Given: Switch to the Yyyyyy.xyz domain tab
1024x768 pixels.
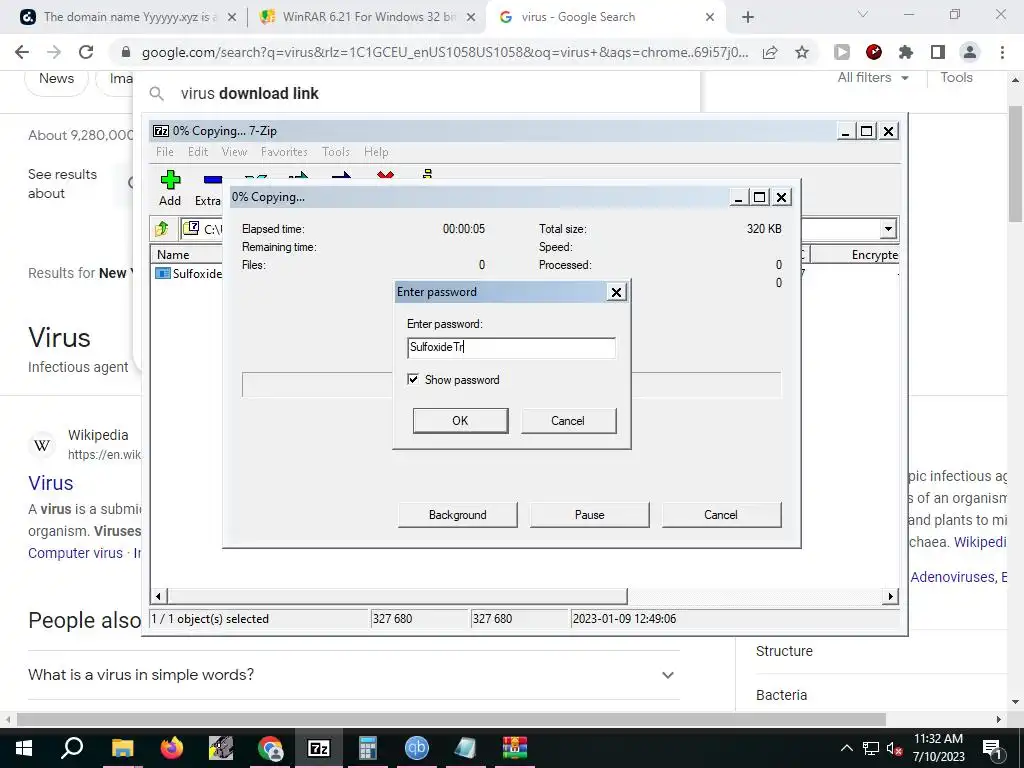Looking at the screenshot, I should coord(129,17).
